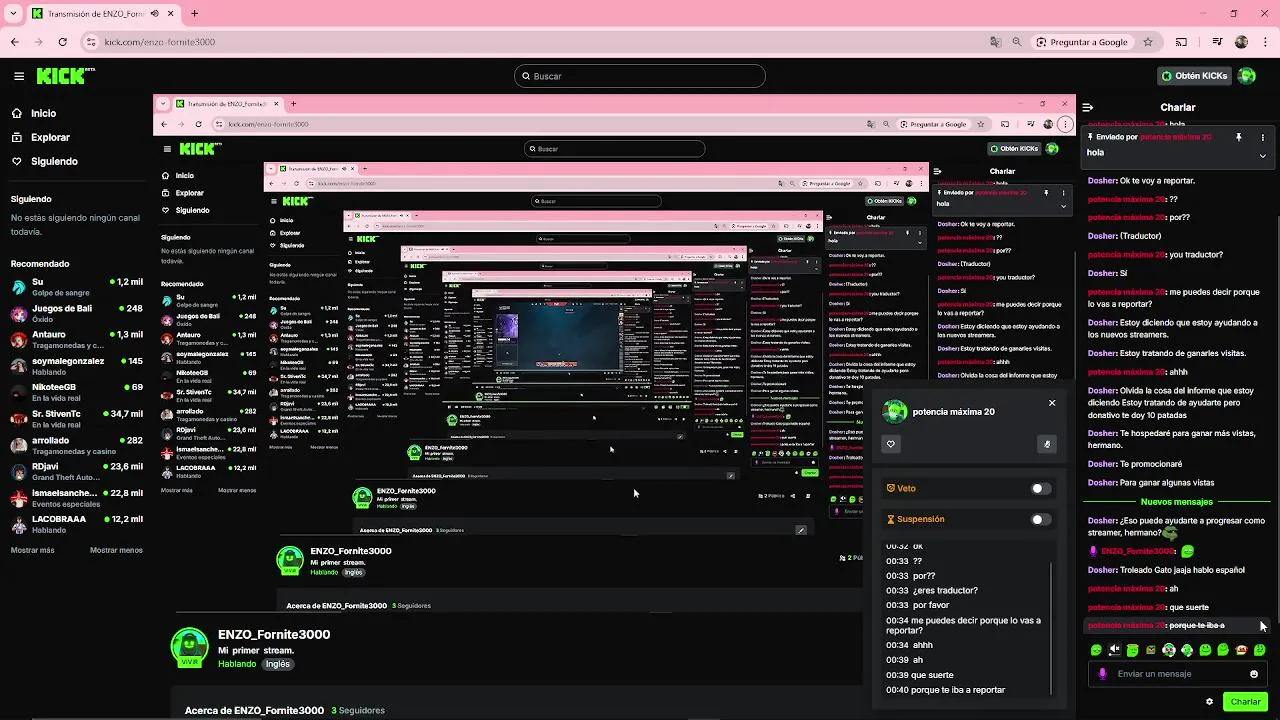Image resolution: width=1280 pixels, height=720 pixels.
Task: Click the Dosher name beside 'Te promocionaré'
Action: point(1102,464)
